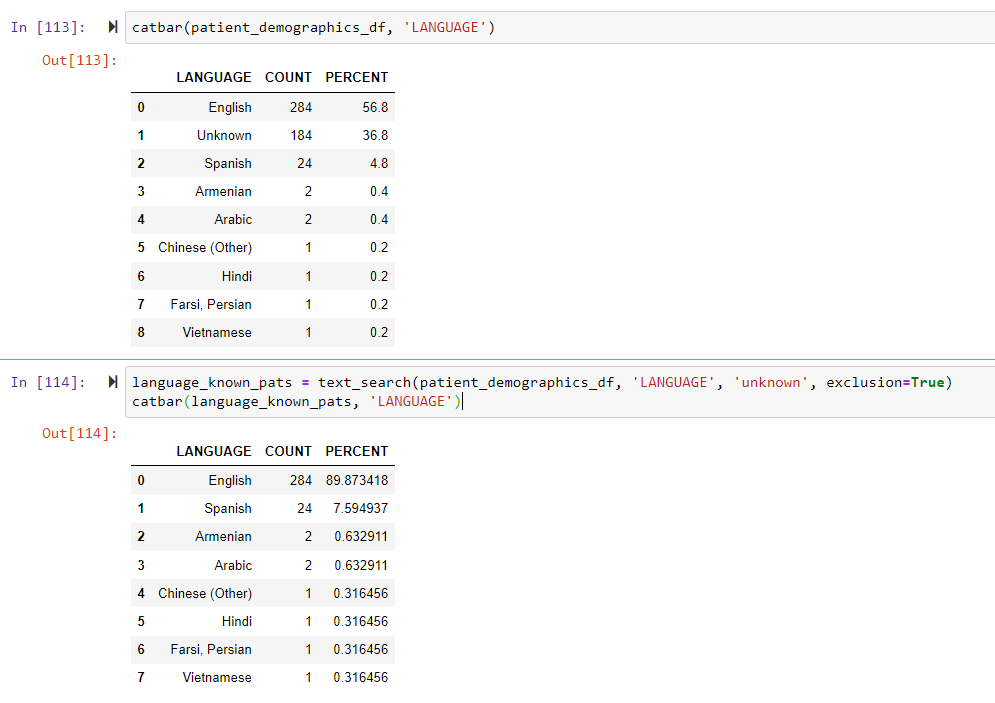Click the Farsi, Persian row in second table
Viewport: 995px width, 703px height.
pos(214,649)
